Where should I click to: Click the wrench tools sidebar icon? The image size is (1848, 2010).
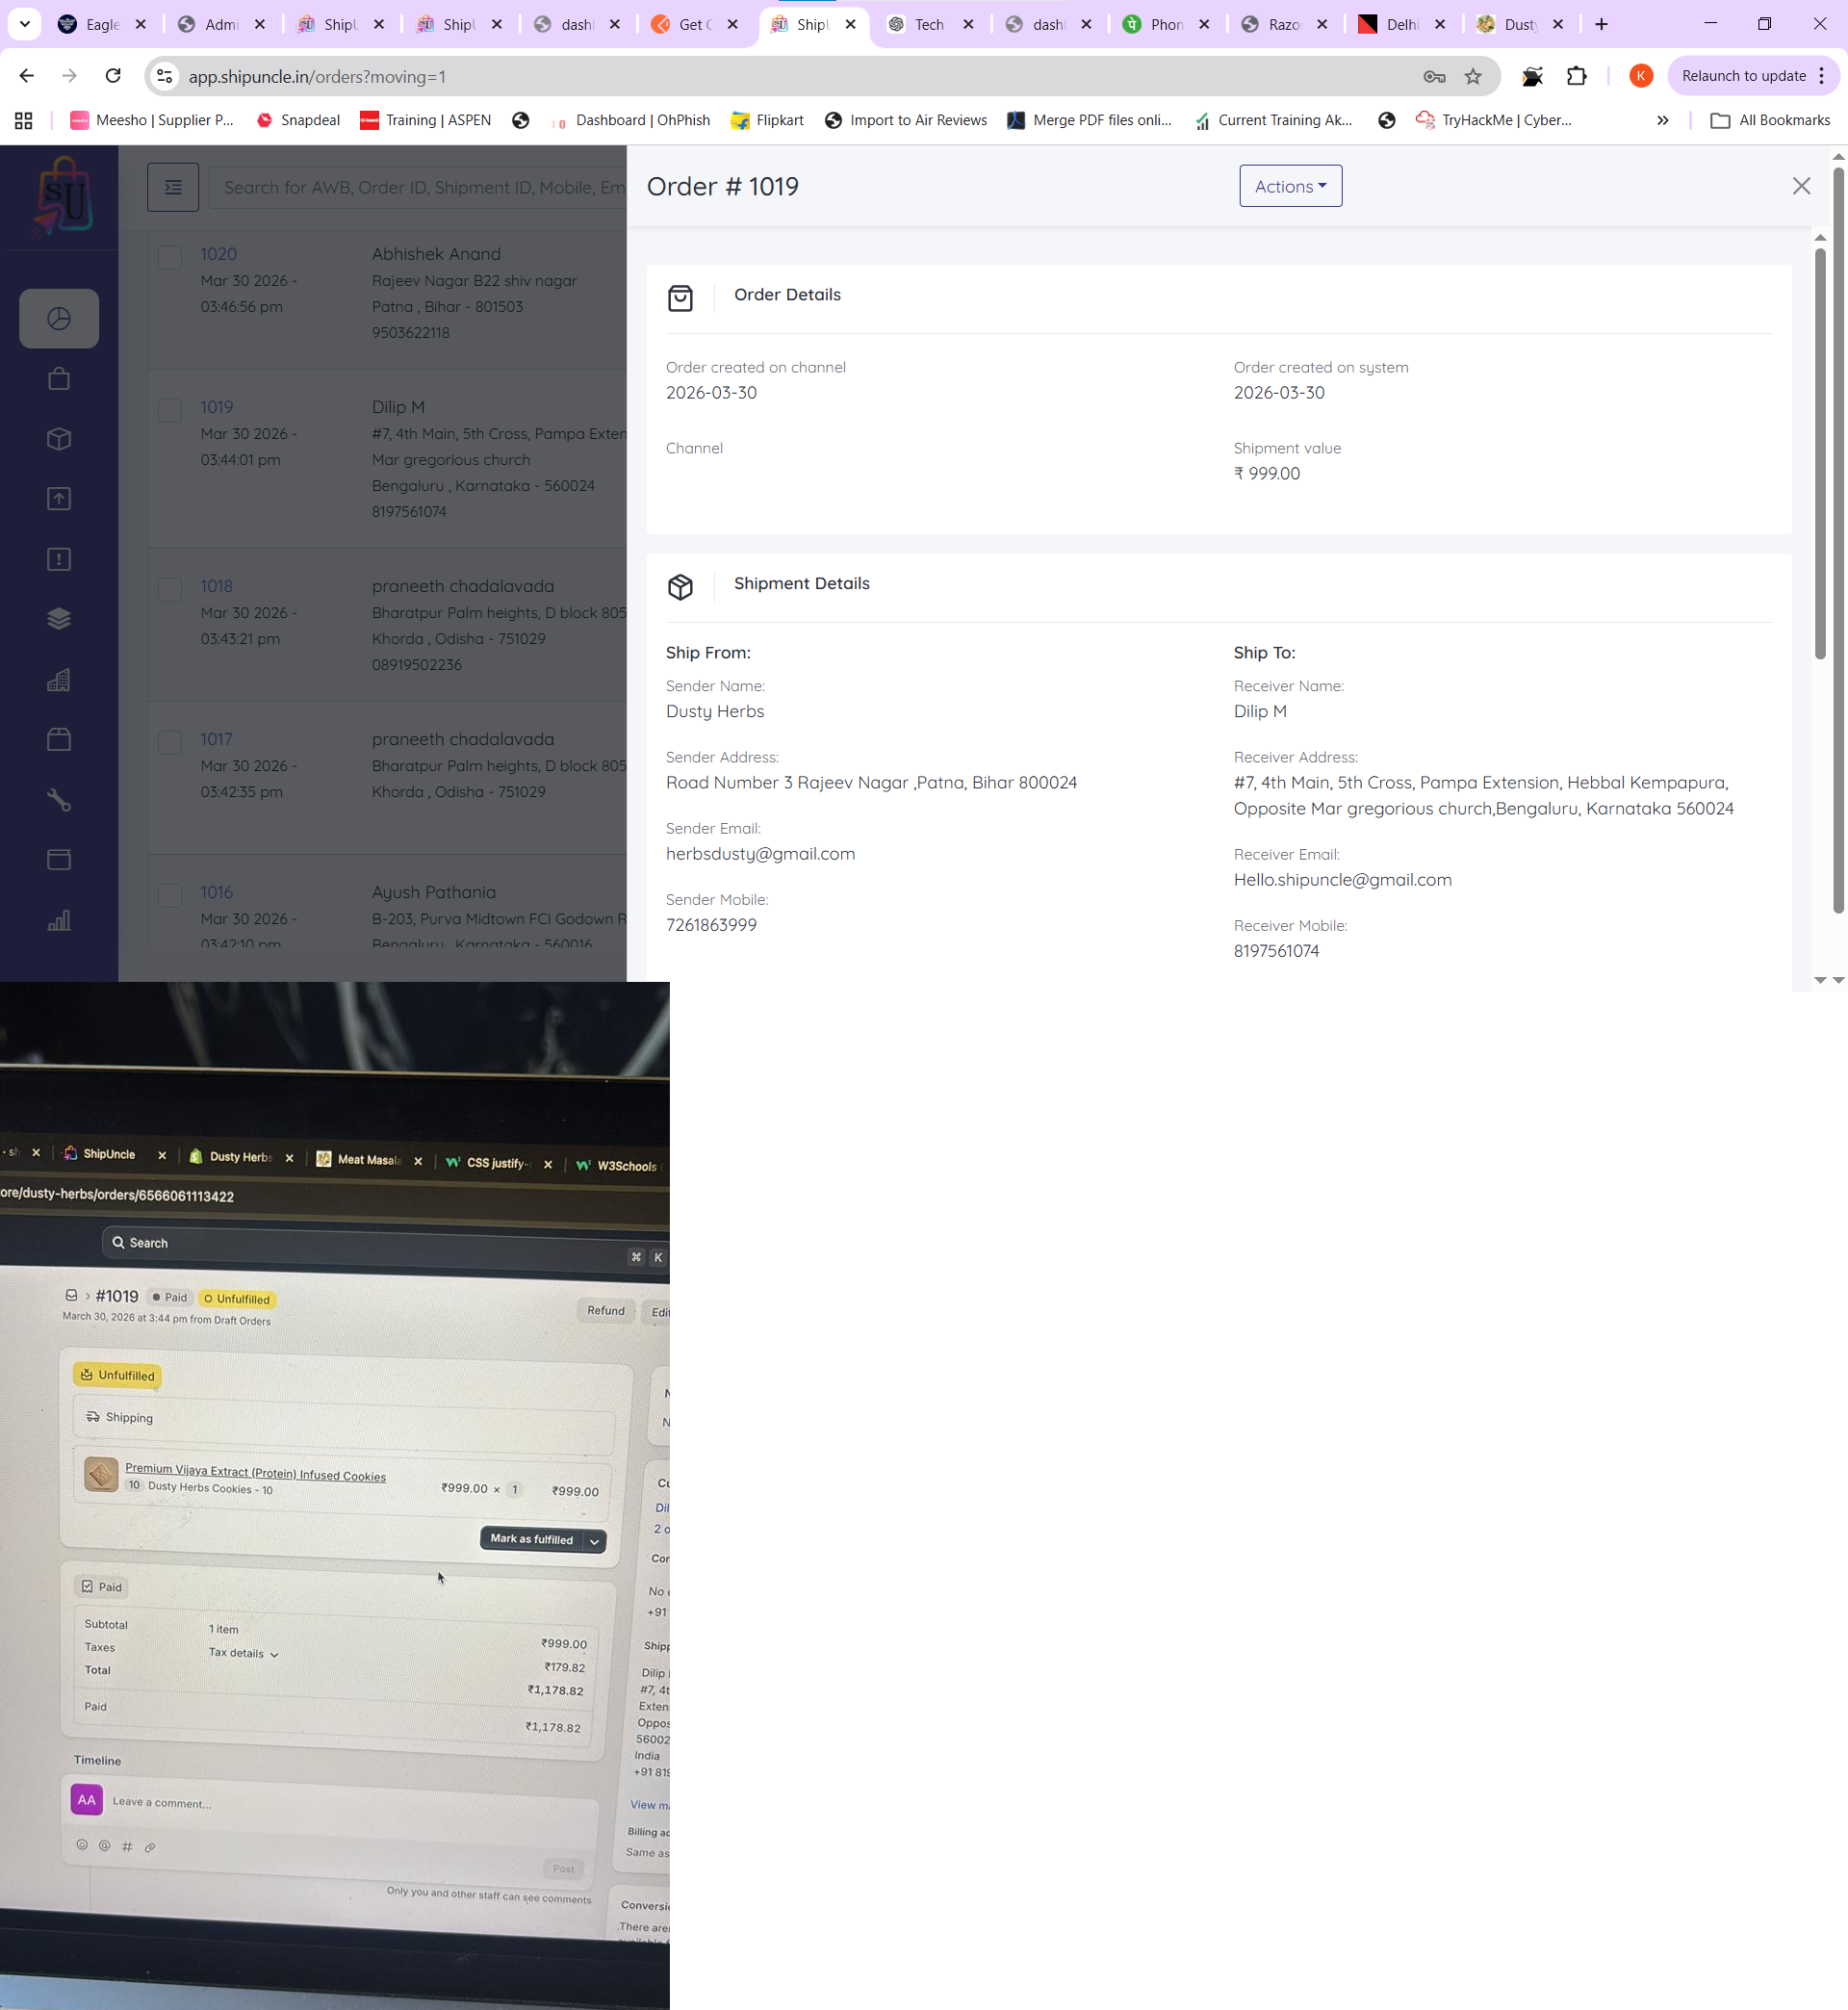(59, 800)
